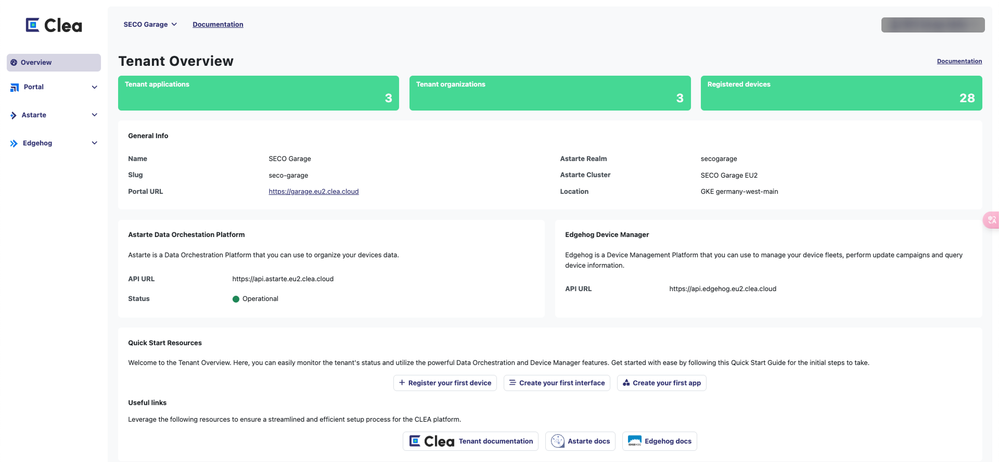The width and height of the screenshot is (999, 462).
Task: Open the SECO Garage tenant dropdown
Action: click(150, 25)
